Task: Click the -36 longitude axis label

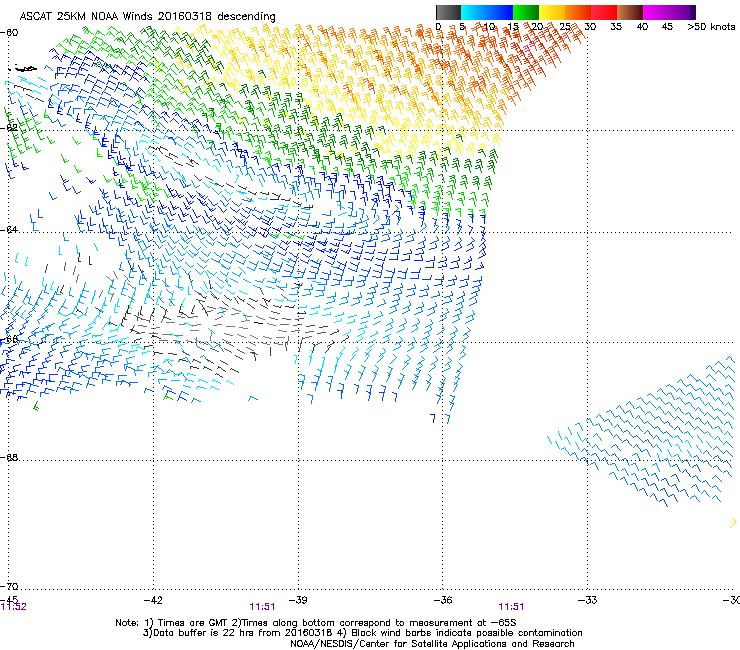Action: [x=443, y=600]
